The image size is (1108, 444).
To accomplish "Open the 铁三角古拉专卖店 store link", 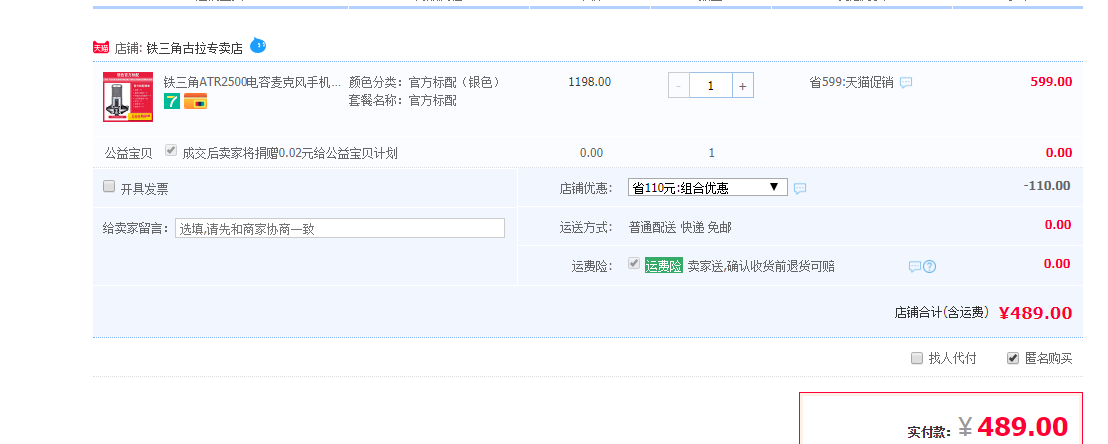I will pyautogui.click(x=194, y=48).
